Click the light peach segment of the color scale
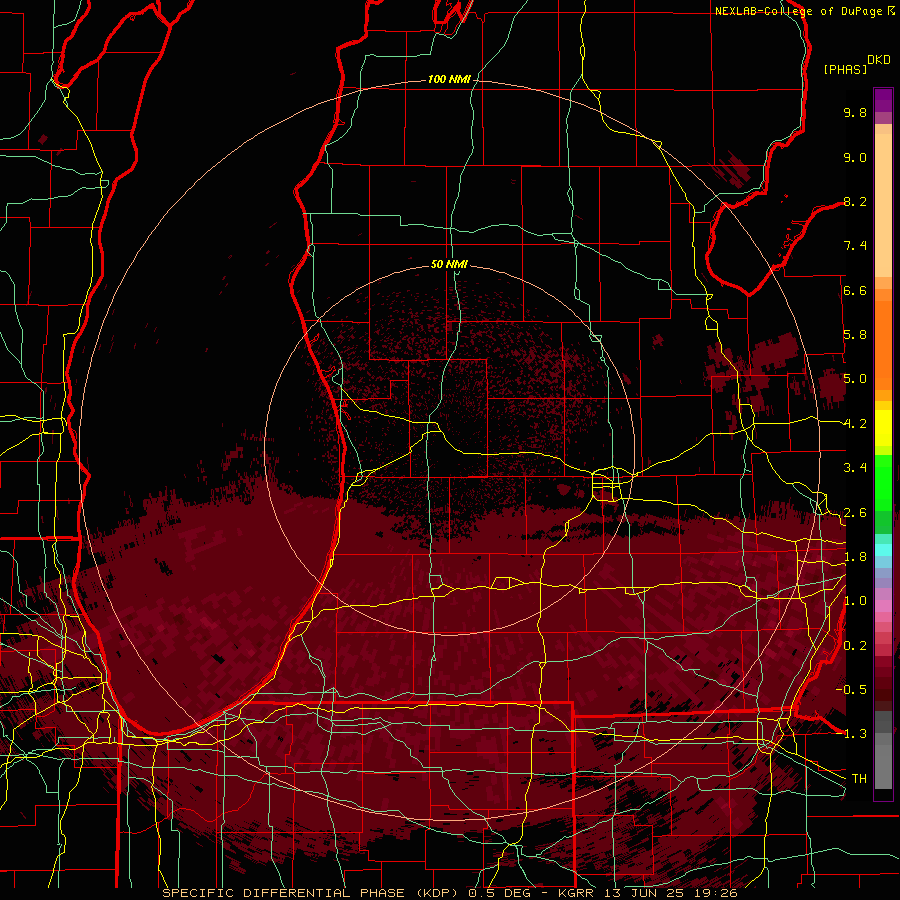 883,207
